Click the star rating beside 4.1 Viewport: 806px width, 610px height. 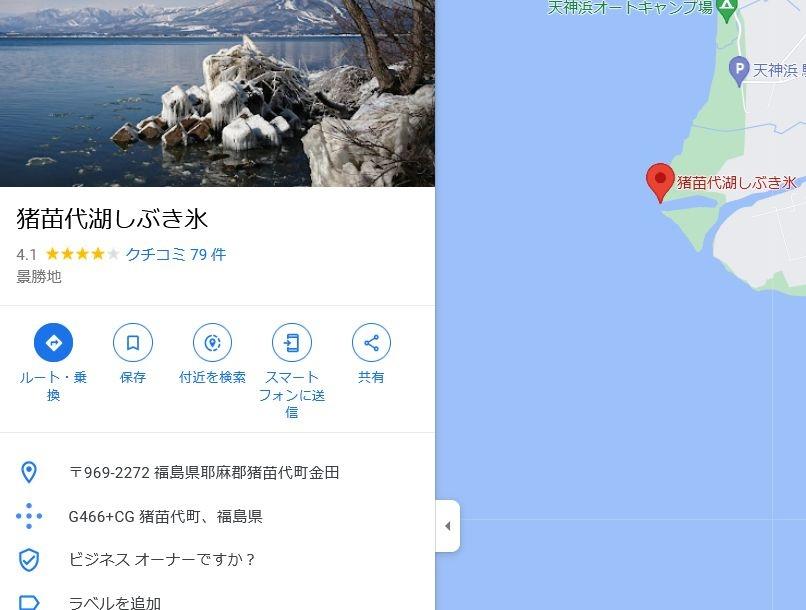click(82, 254)
